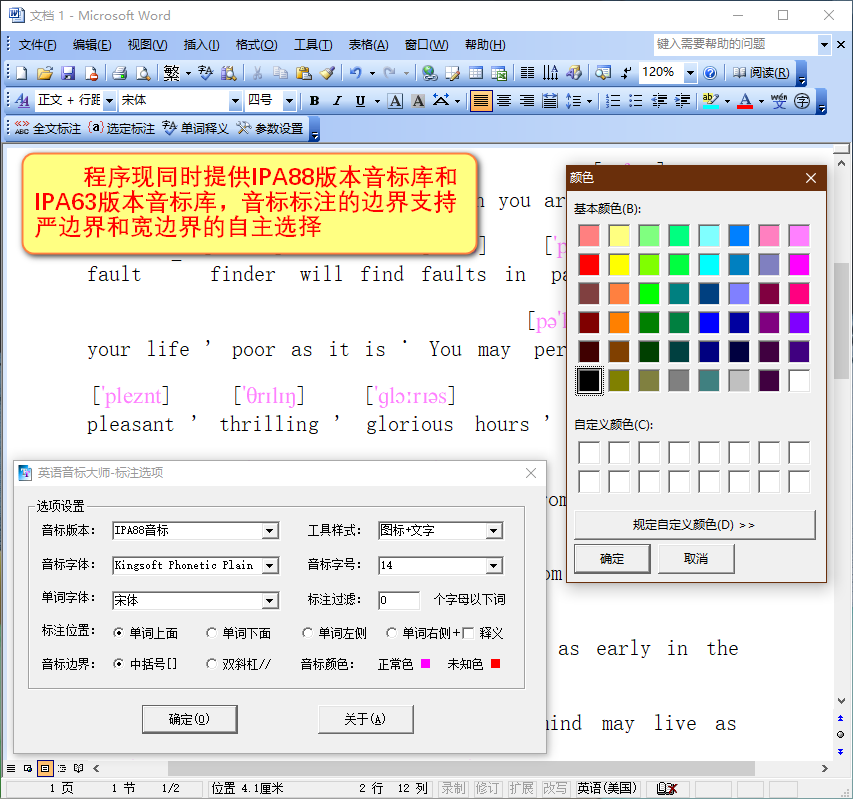Select the Format Painter brush
The height and width of the screenshot is (799, 853).
(327, 73)
